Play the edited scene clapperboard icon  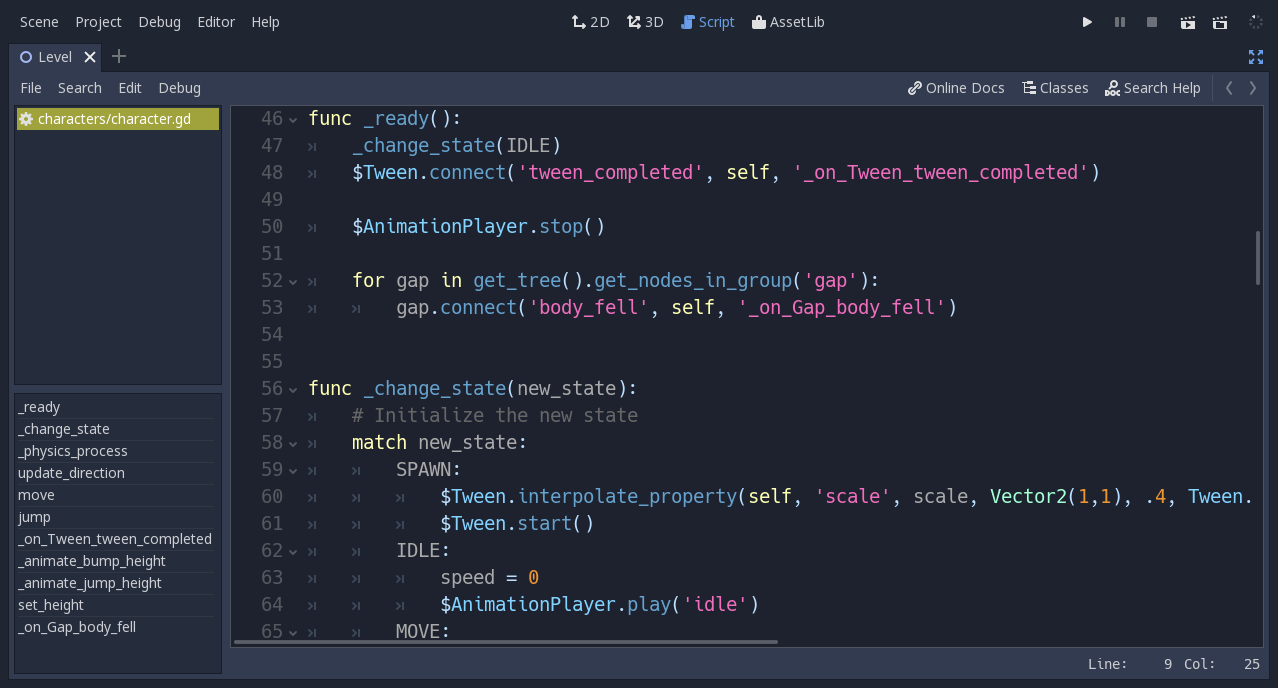tap(1188, 22)
